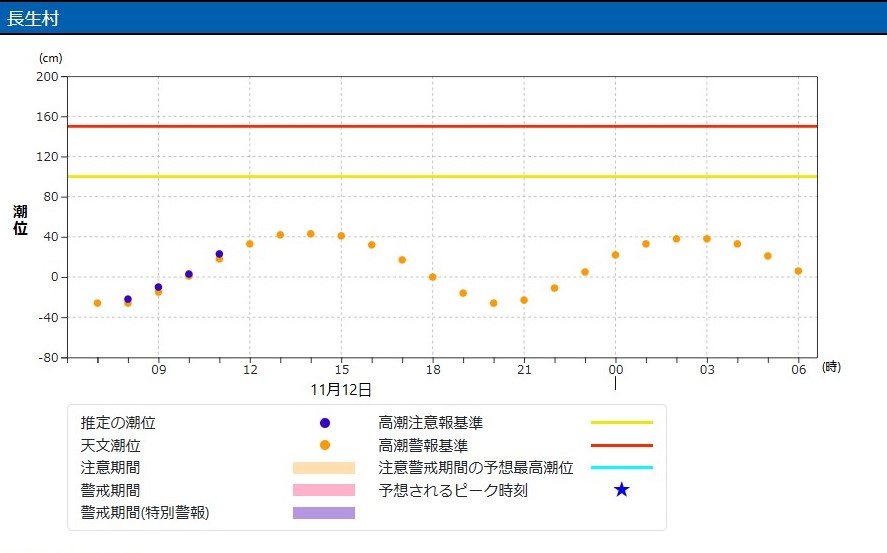Click the estimated tide point at 08 o'clock
This screenshot has height=553, width=887.
(128, 299)
